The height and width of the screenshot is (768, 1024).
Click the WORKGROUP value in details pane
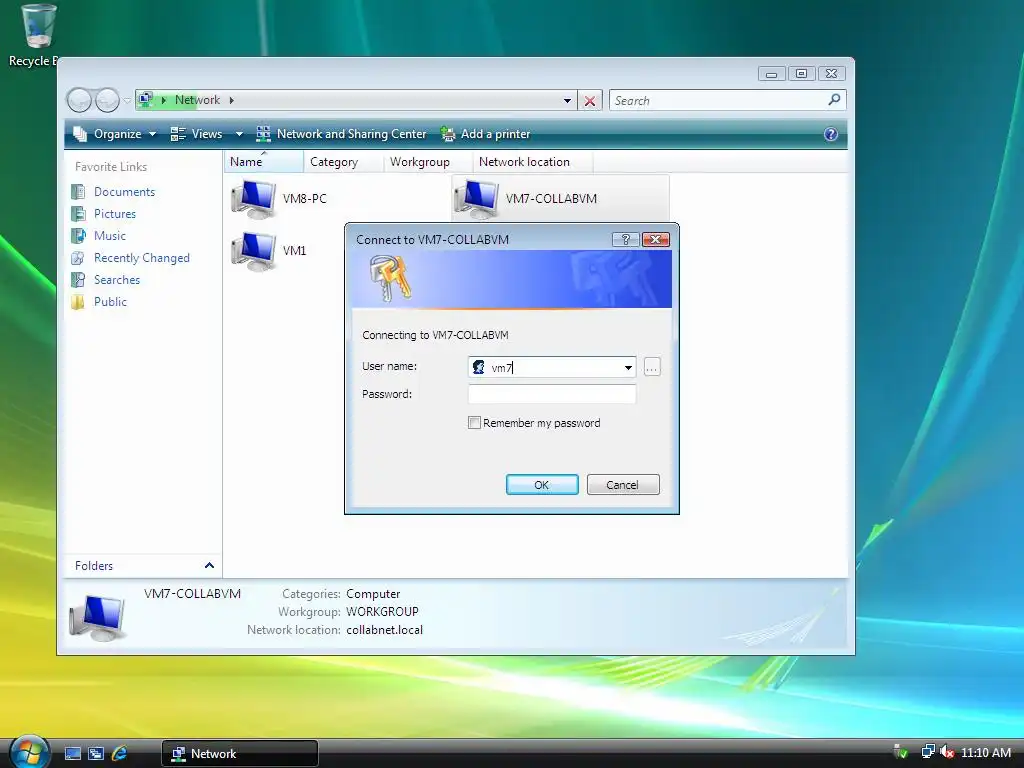(x=382, y=612)
